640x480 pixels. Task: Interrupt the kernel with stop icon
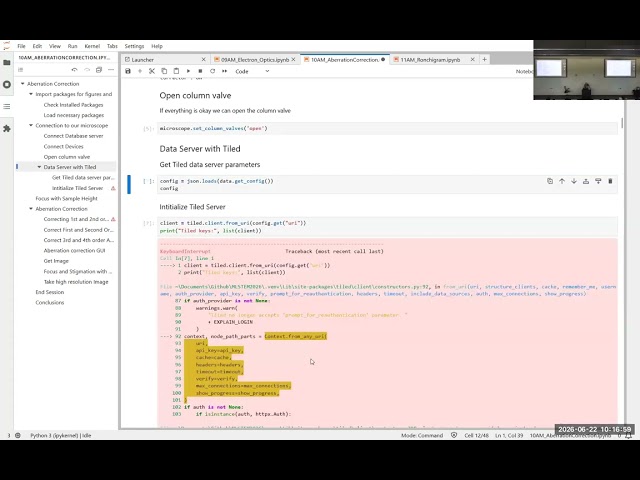point(200,71)
